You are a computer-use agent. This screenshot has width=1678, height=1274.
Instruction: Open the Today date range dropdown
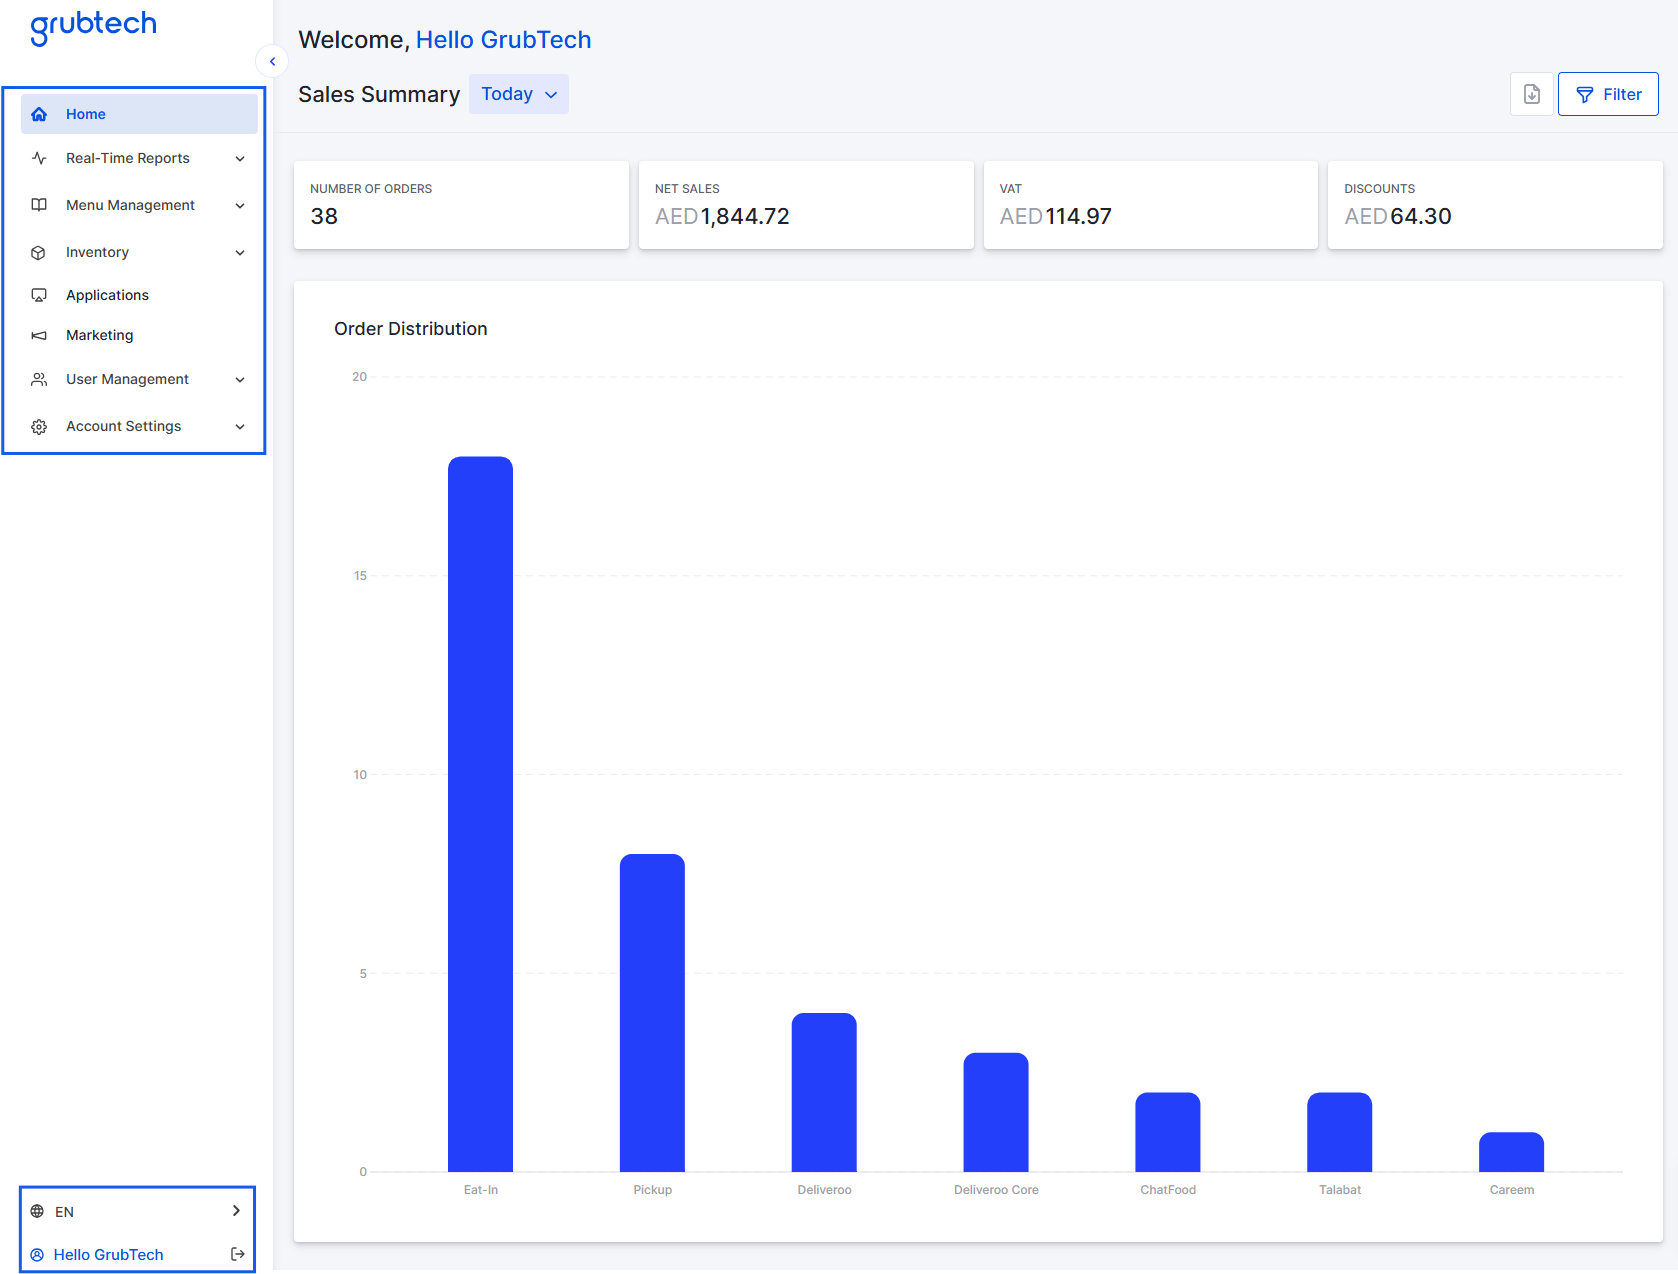point(518,94)
